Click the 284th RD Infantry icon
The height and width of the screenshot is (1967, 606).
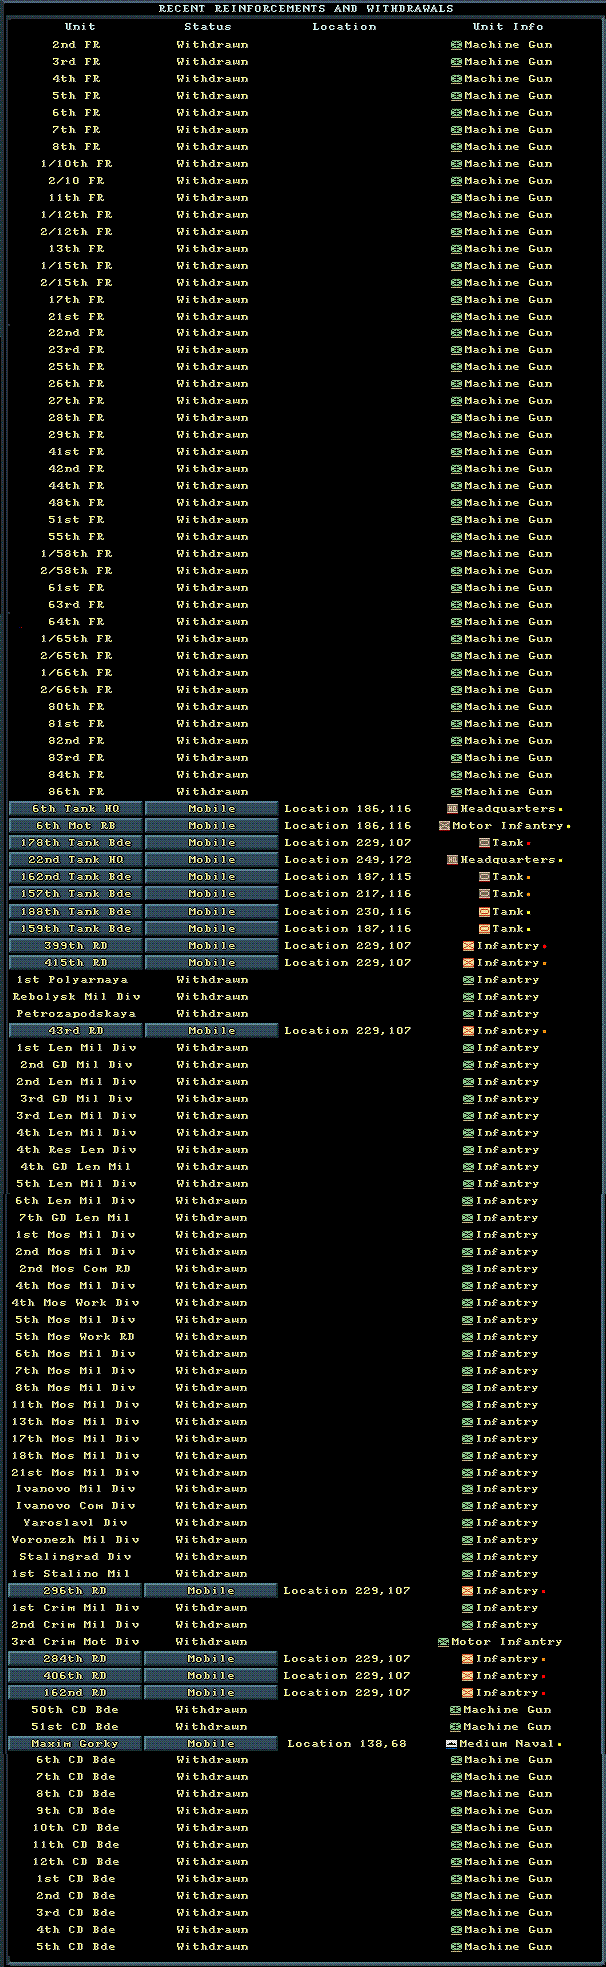(x=467, y=1659)
